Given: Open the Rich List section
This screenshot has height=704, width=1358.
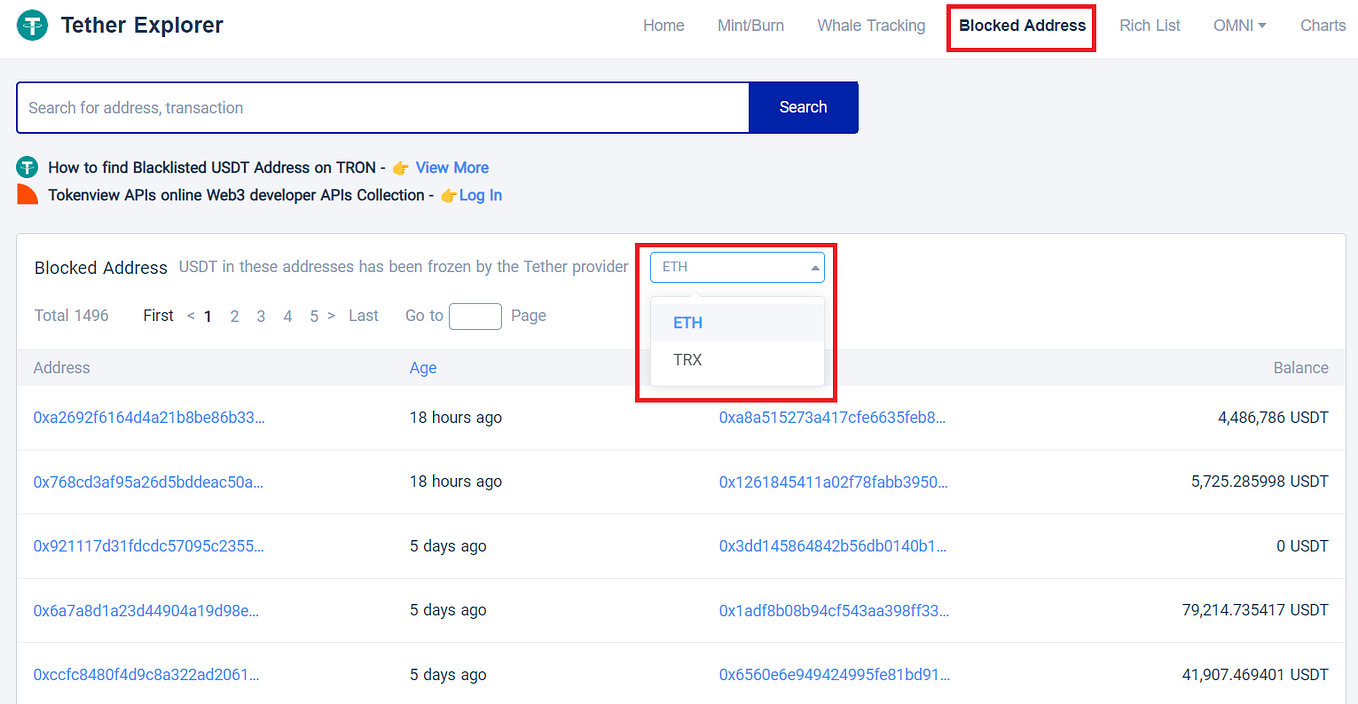Looking at the screenshot, I should tap(1149, 25).
